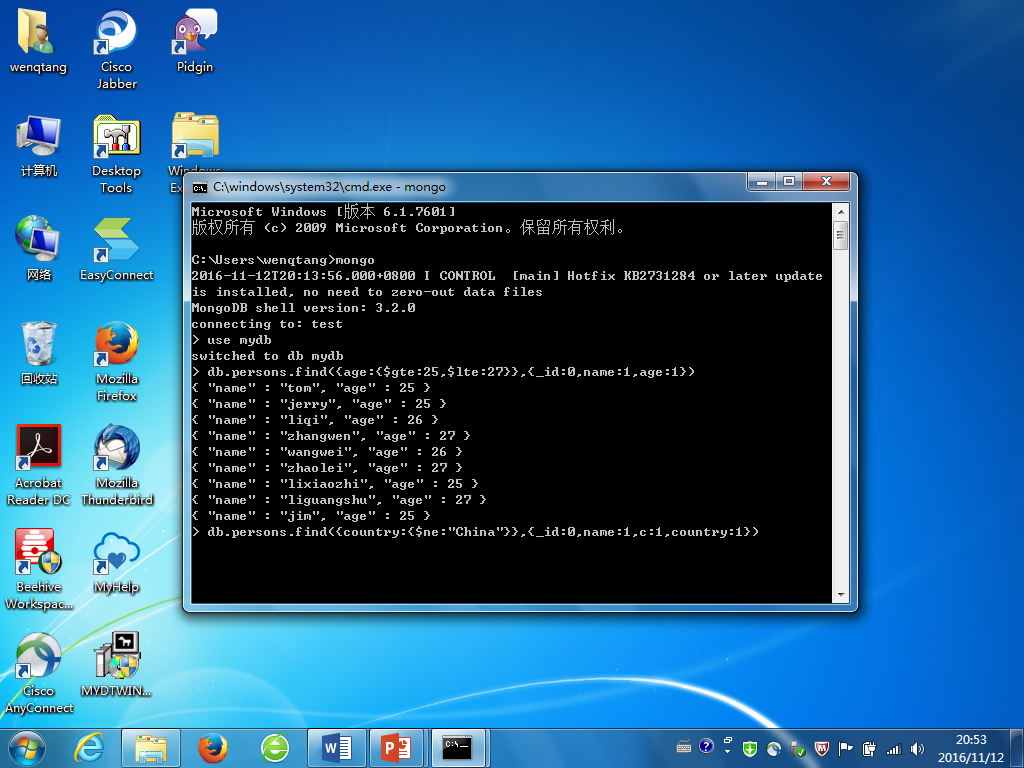Click the cmd scrollbar up arrow
The width and height of the screenshot is (1024, 768).
840,212
